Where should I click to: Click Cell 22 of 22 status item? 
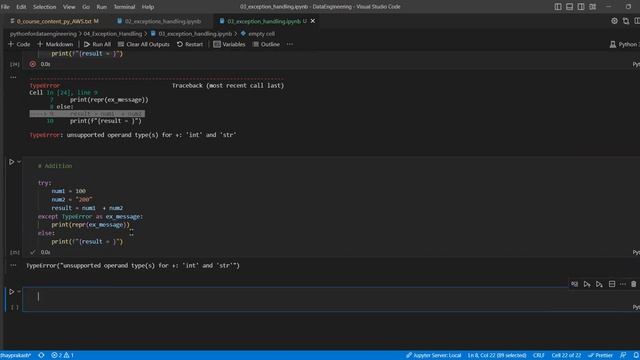click(x=566, y=356)
